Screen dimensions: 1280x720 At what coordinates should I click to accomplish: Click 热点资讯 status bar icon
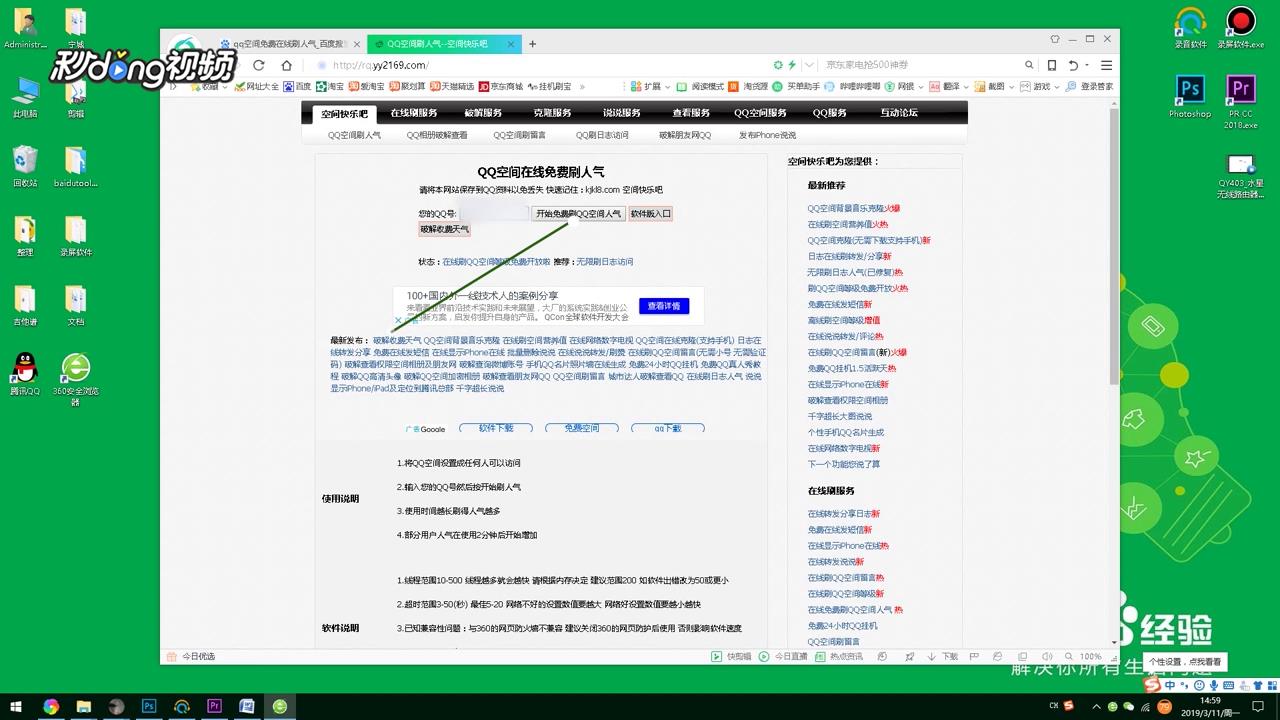point(839,656)
